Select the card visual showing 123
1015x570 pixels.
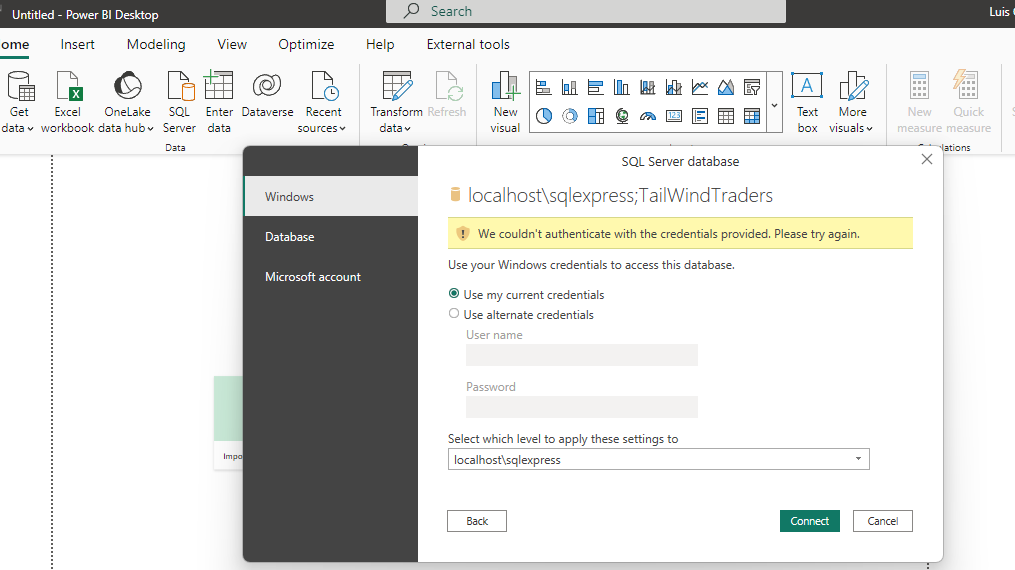[x=674, y=116]
